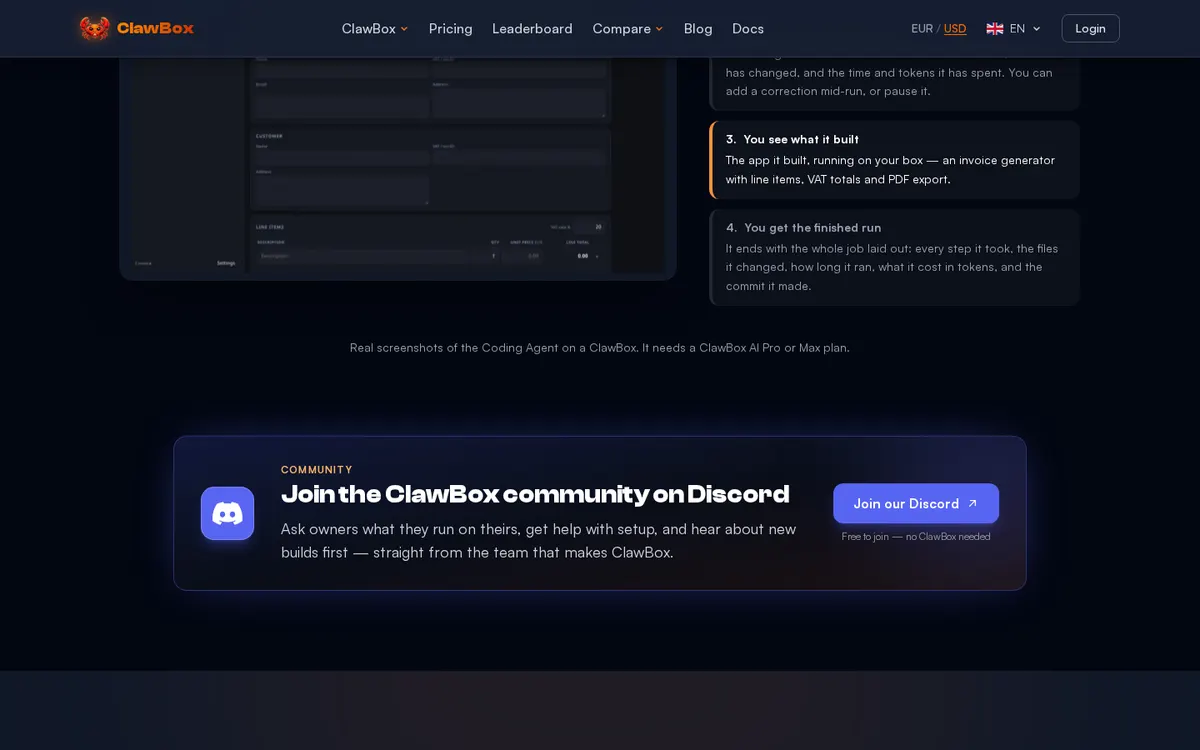The image size is (1200, 750).
Task: Open the Leaderboard page
Action: [532, 28]
